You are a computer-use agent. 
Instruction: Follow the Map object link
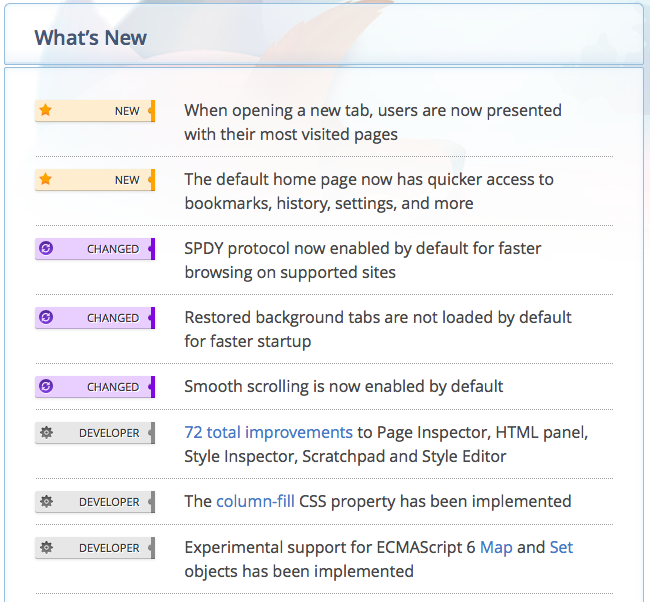pyautogui.click(x=496, y=547)
